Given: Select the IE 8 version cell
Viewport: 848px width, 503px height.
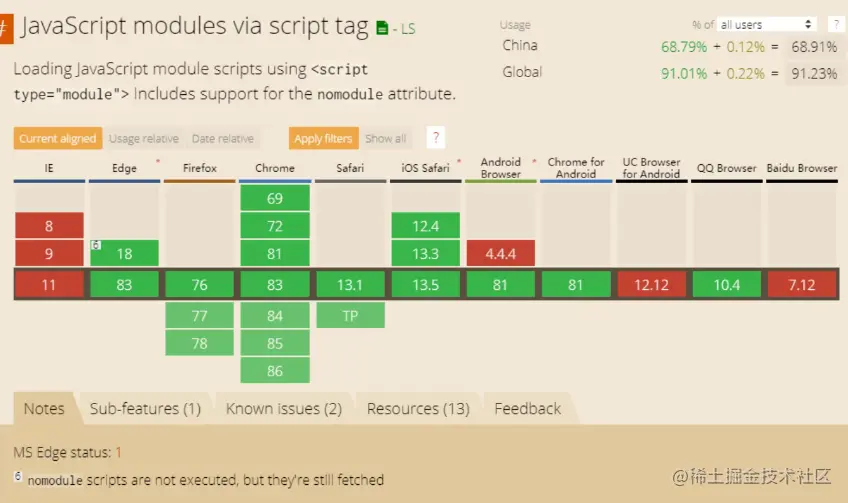Looking at the screenshot, I should (x=49, y=226).
